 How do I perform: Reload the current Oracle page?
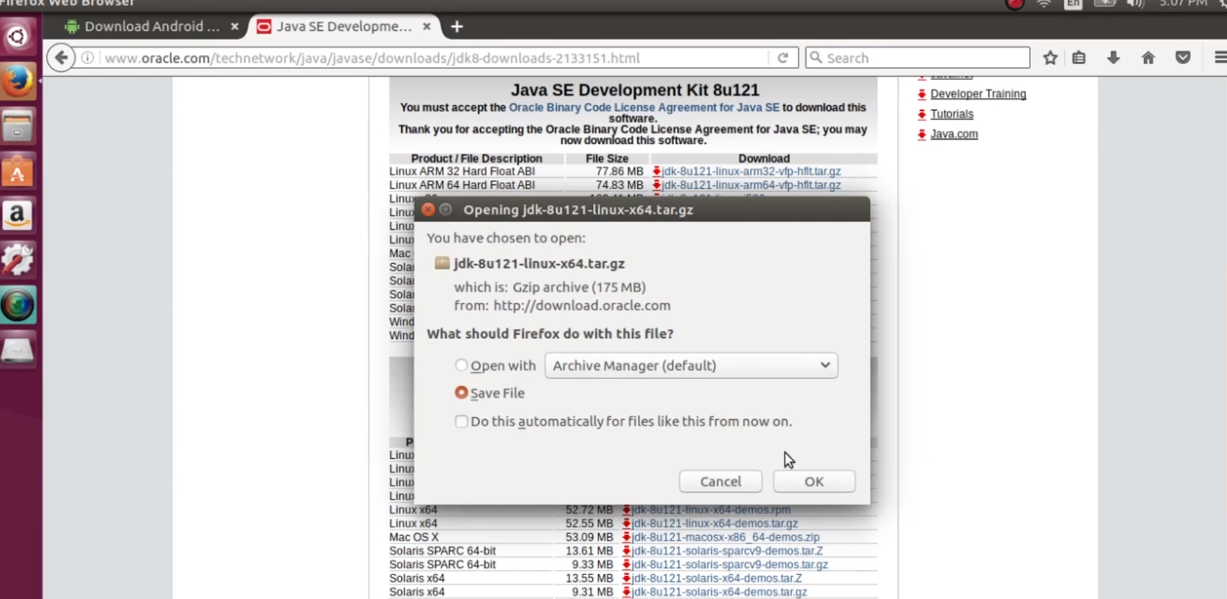[783, 58]
